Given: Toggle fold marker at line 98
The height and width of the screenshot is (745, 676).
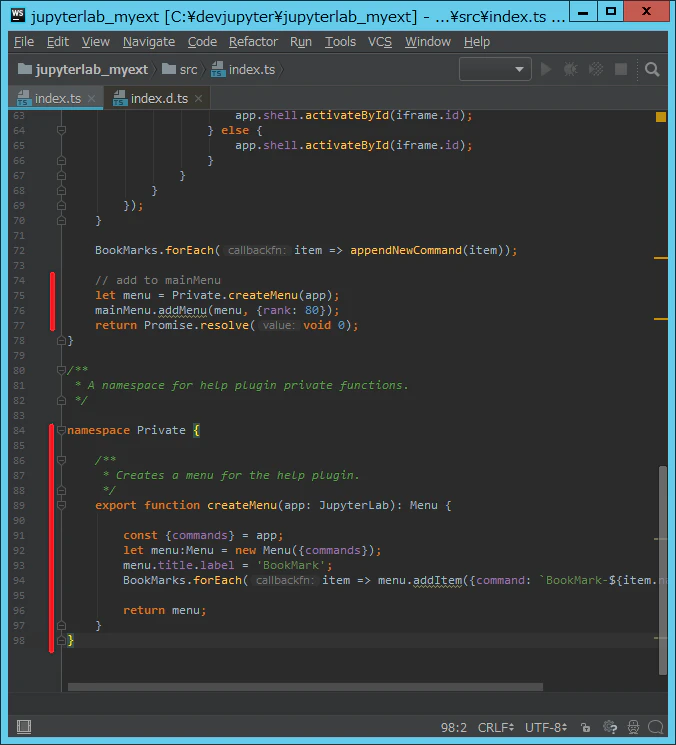Looking at the screenshot, I should coord(61,641).
